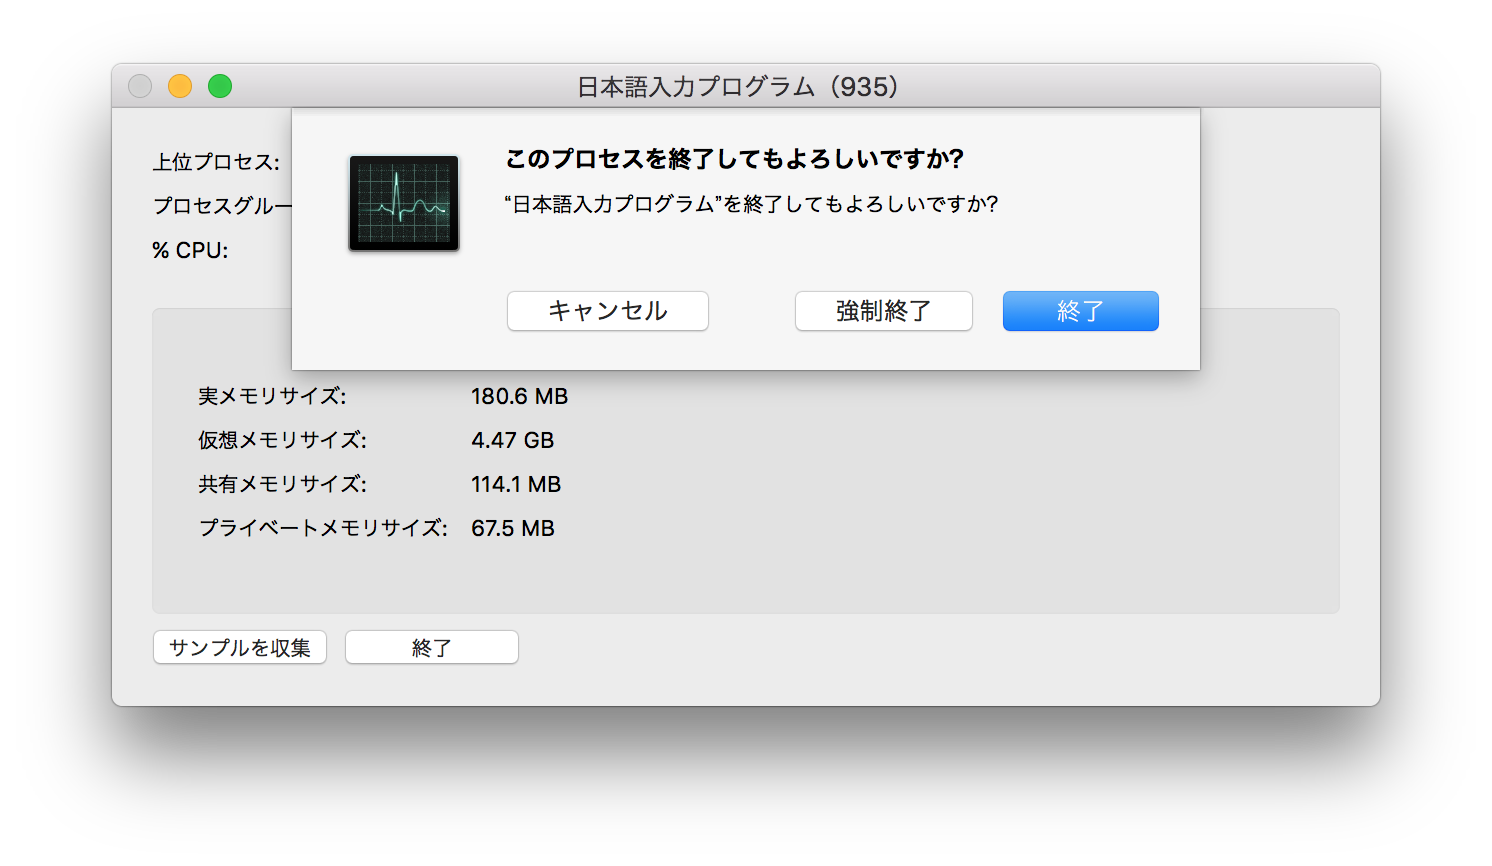1492x866 pixels.
Task: Click the 共有メモリサイズ label
Action: pyautogui.click(x=282, y=484)
